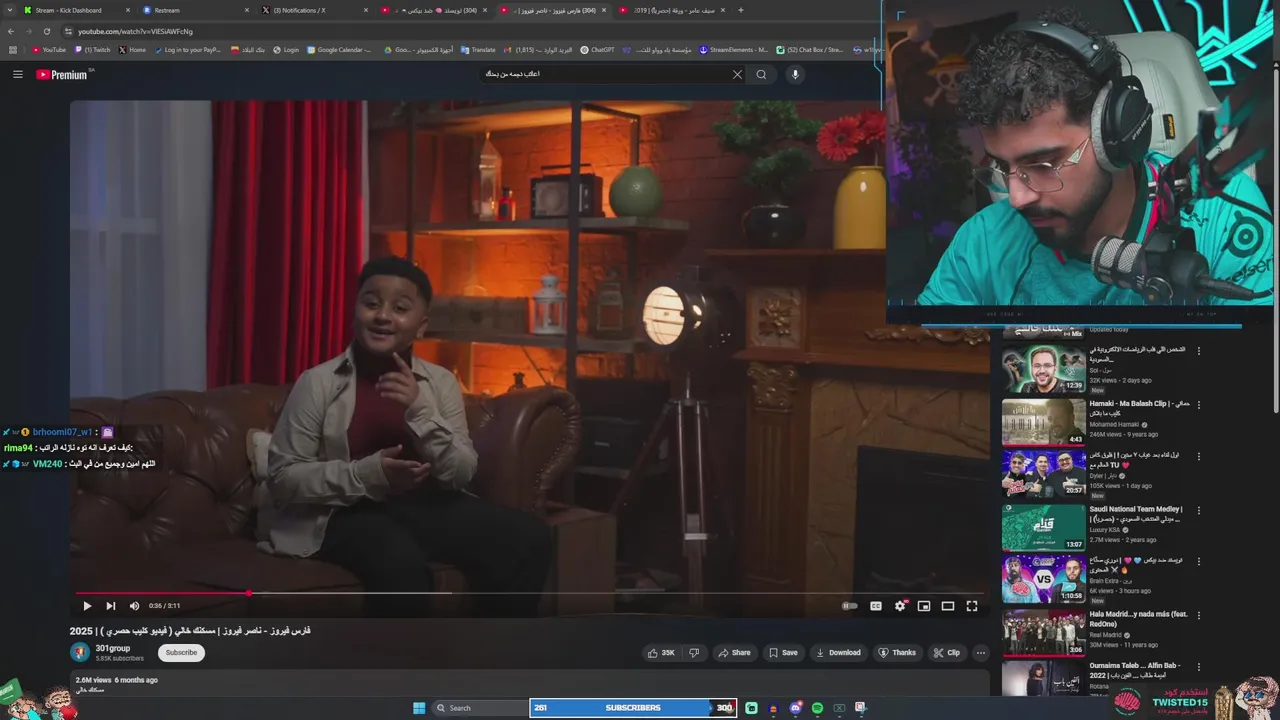Open the YouTube bookmark

[x=49, y=50]
